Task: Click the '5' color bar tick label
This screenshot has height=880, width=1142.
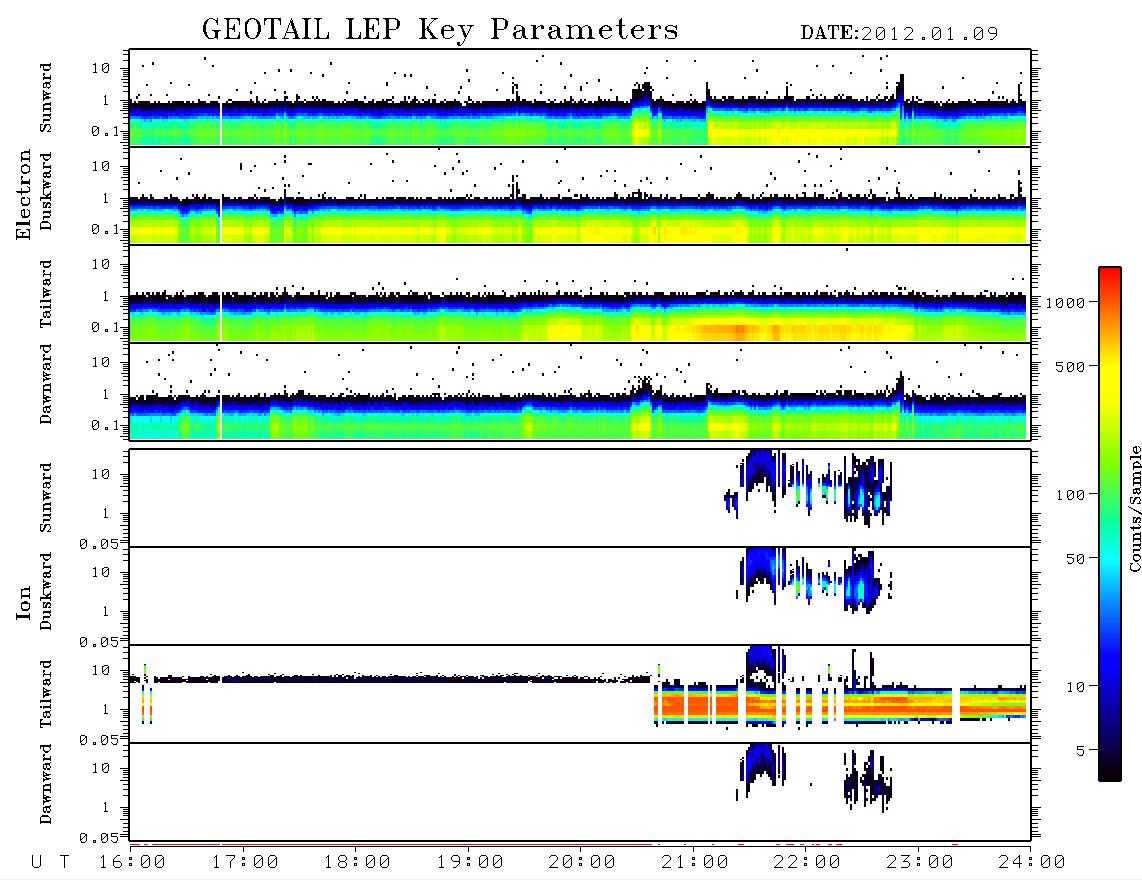Action: coord(1080,751)
